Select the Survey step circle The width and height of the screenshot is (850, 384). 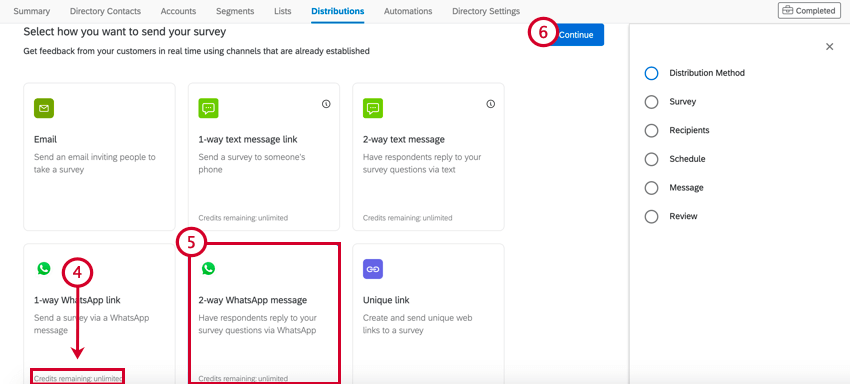pos(652,102)
